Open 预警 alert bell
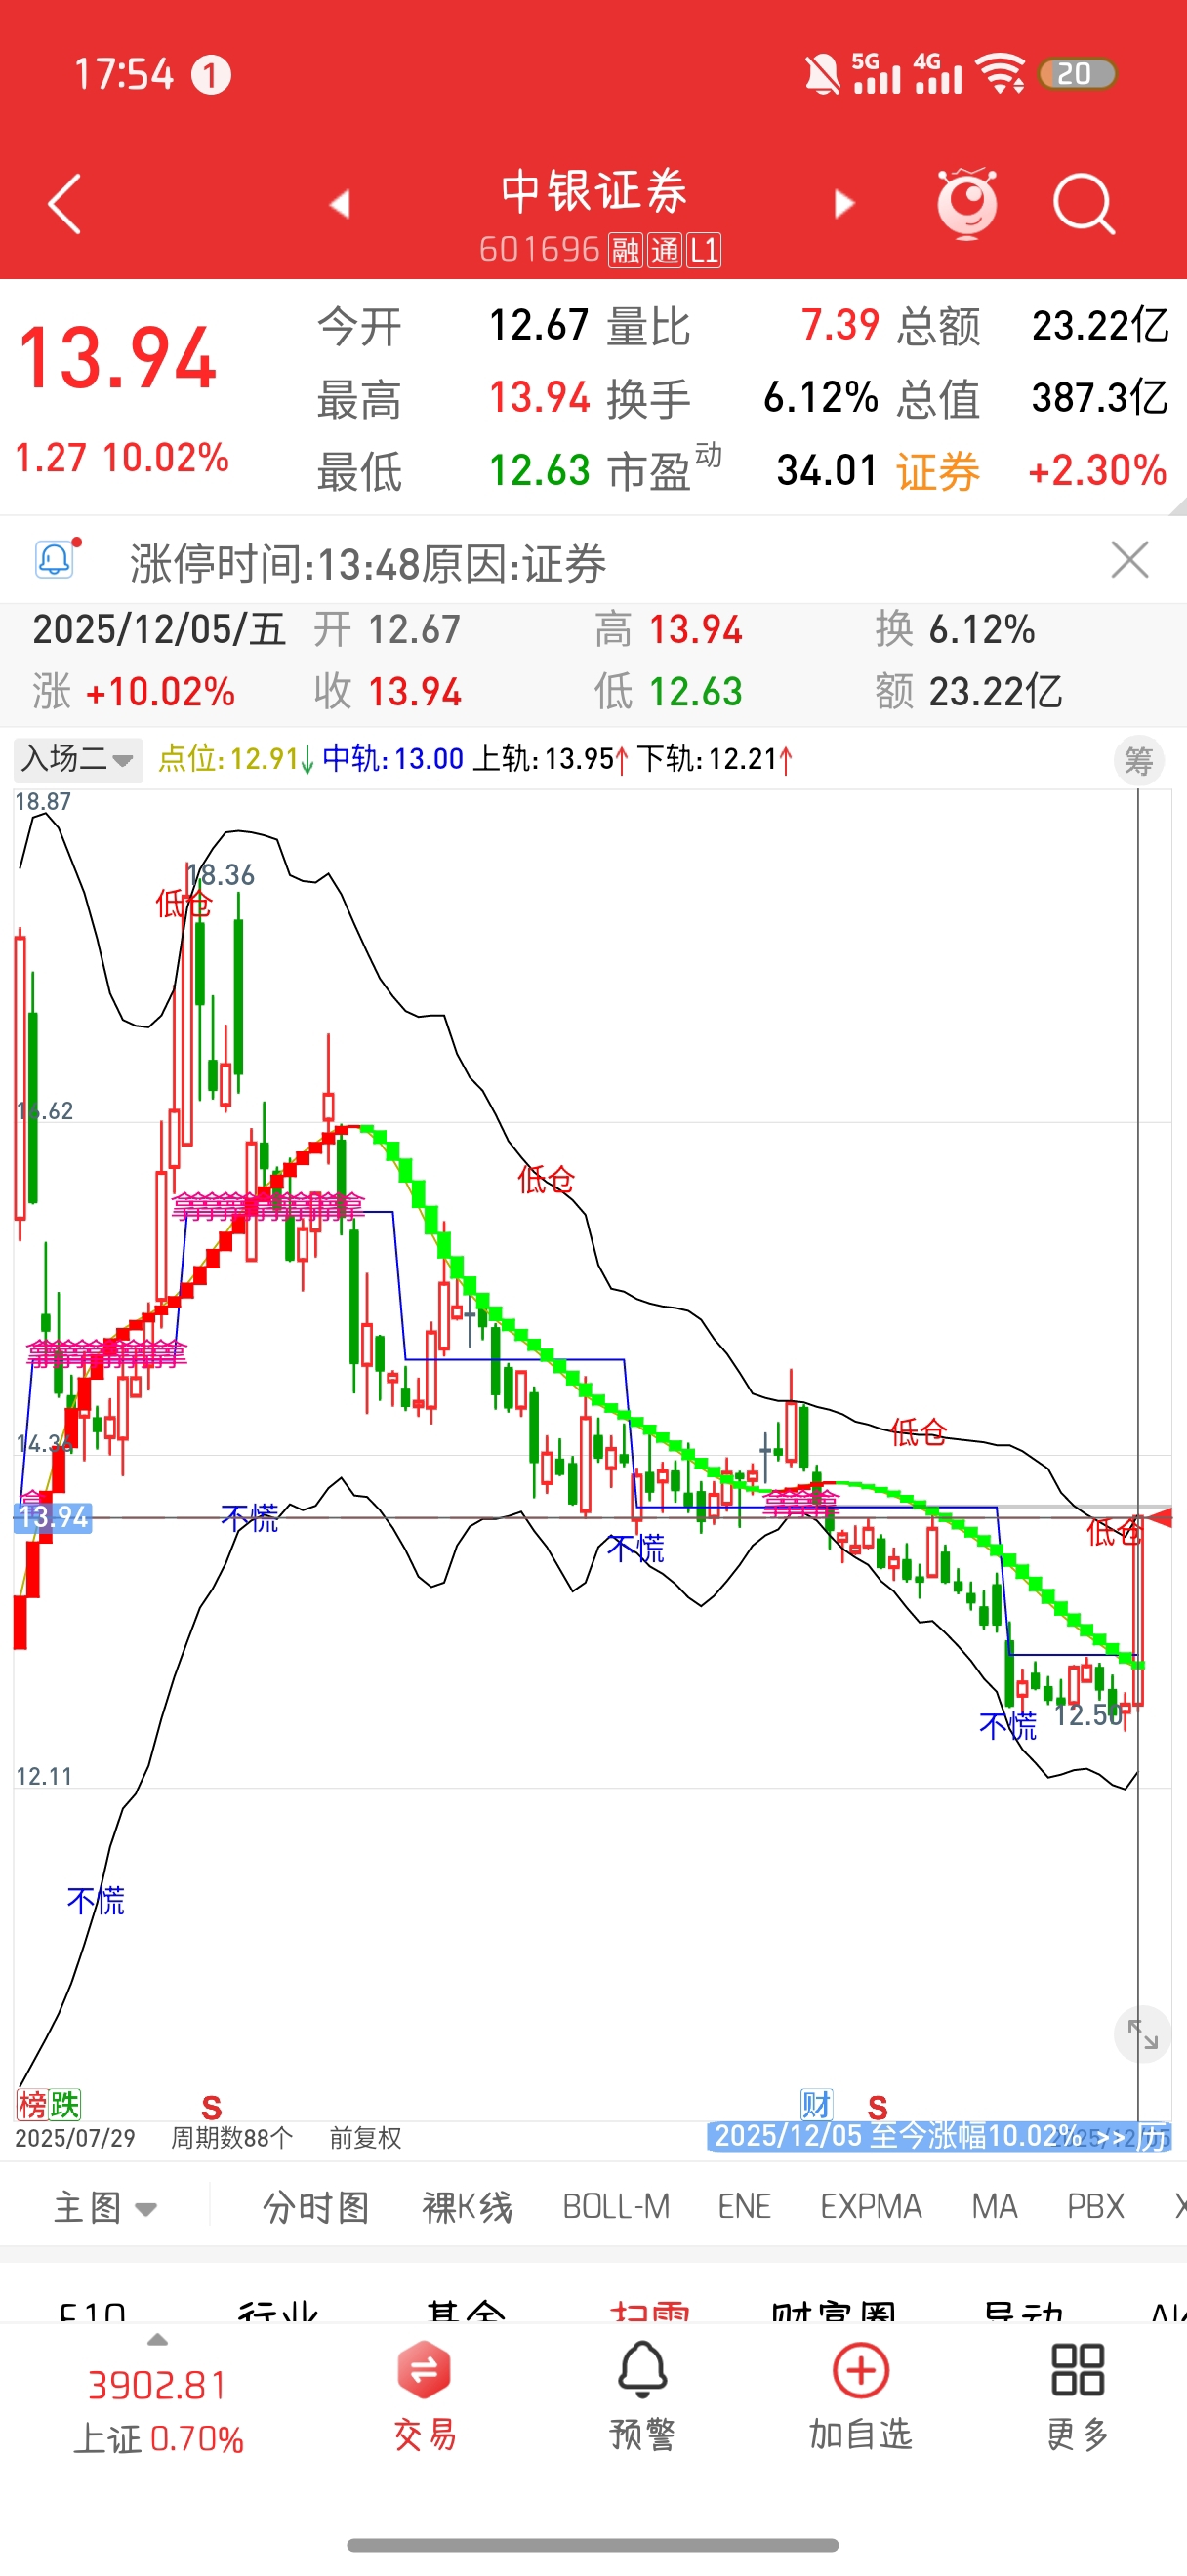Screen dimensions: 1187x2576 pos(642,2396)
